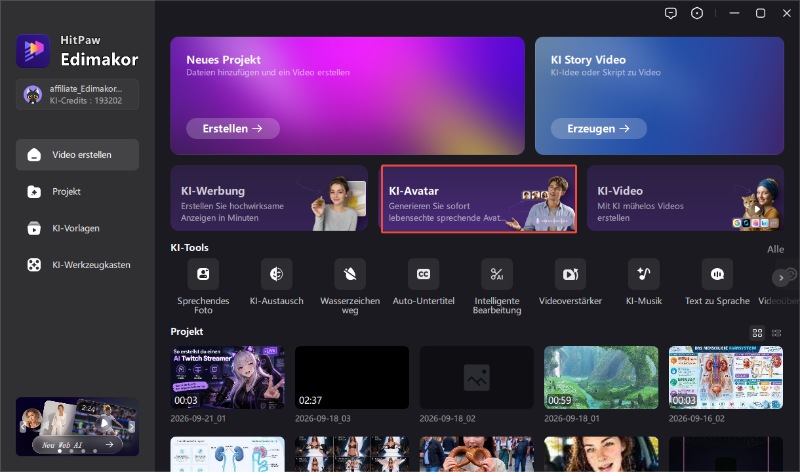Screen dimensions: 800x472
Task: Open the Text zu Sprache tool
Action: (x=717, y=274)
